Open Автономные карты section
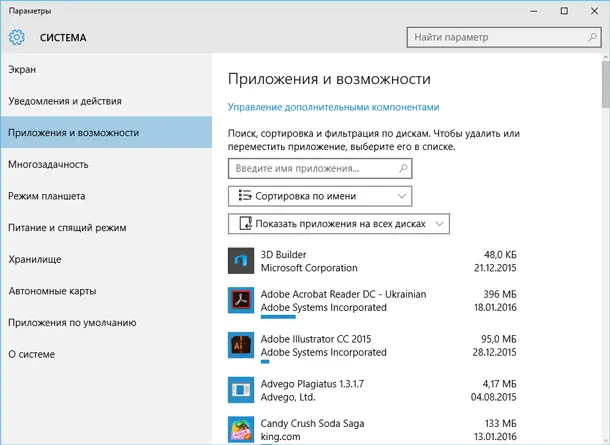 coord(106,291)
